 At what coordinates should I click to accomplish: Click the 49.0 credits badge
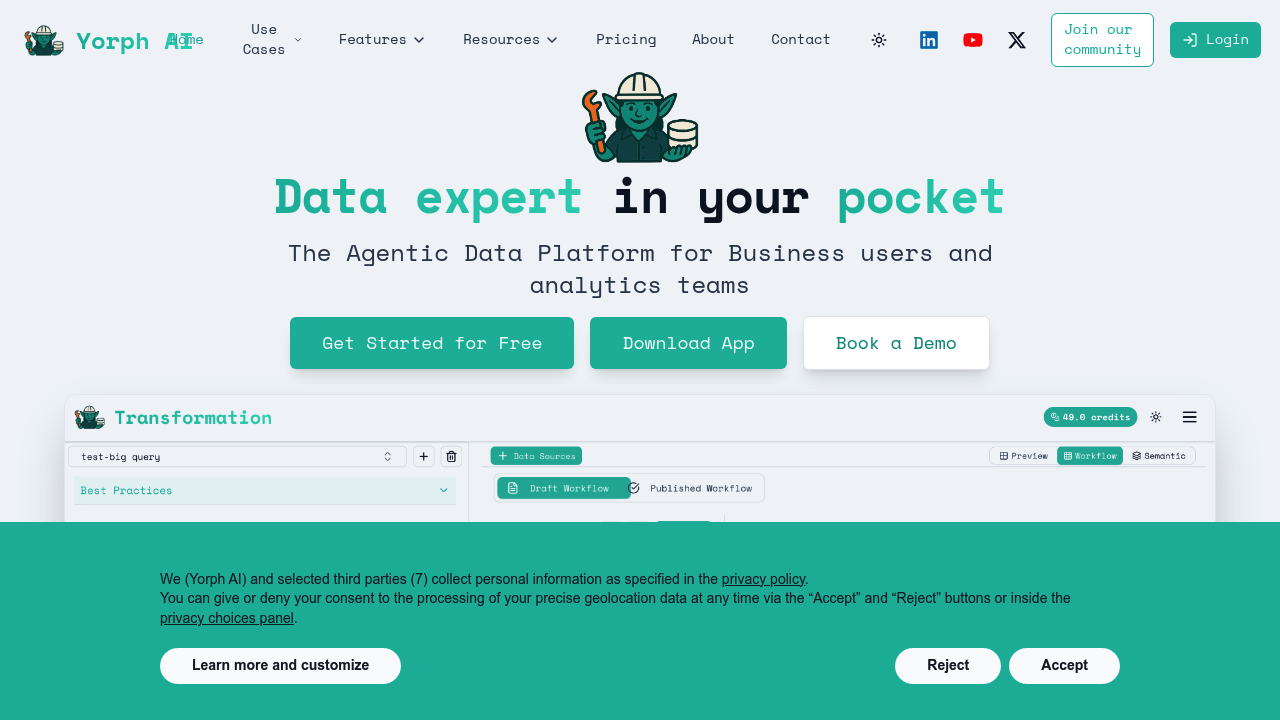(1090, 417)
